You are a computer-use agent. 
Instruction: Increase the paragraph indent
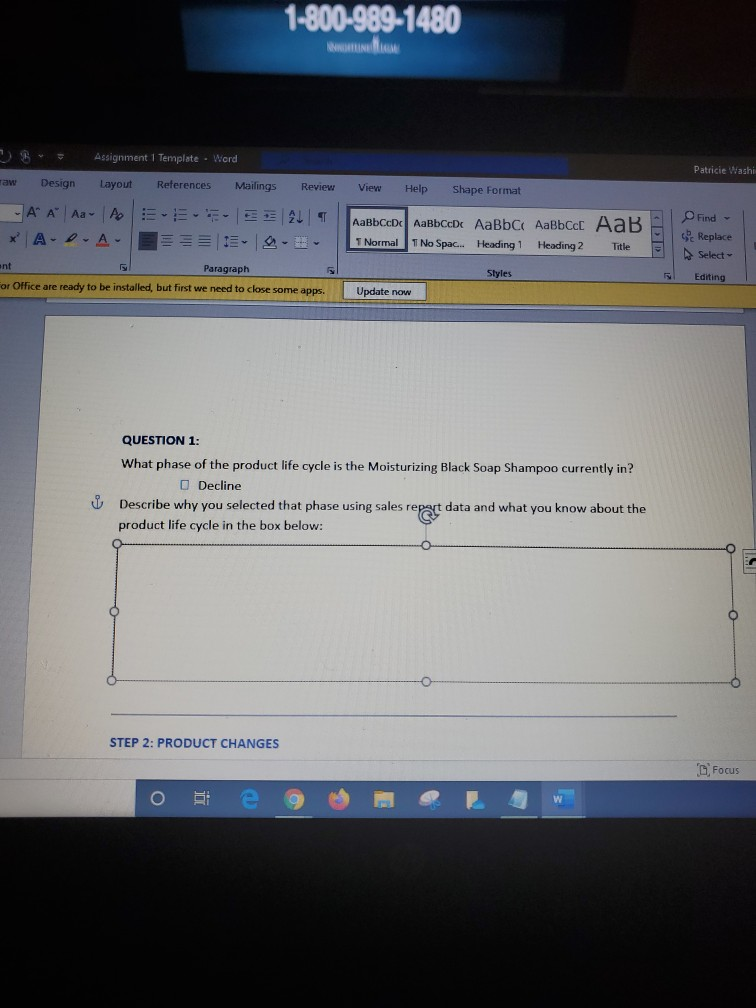[270, 216]
